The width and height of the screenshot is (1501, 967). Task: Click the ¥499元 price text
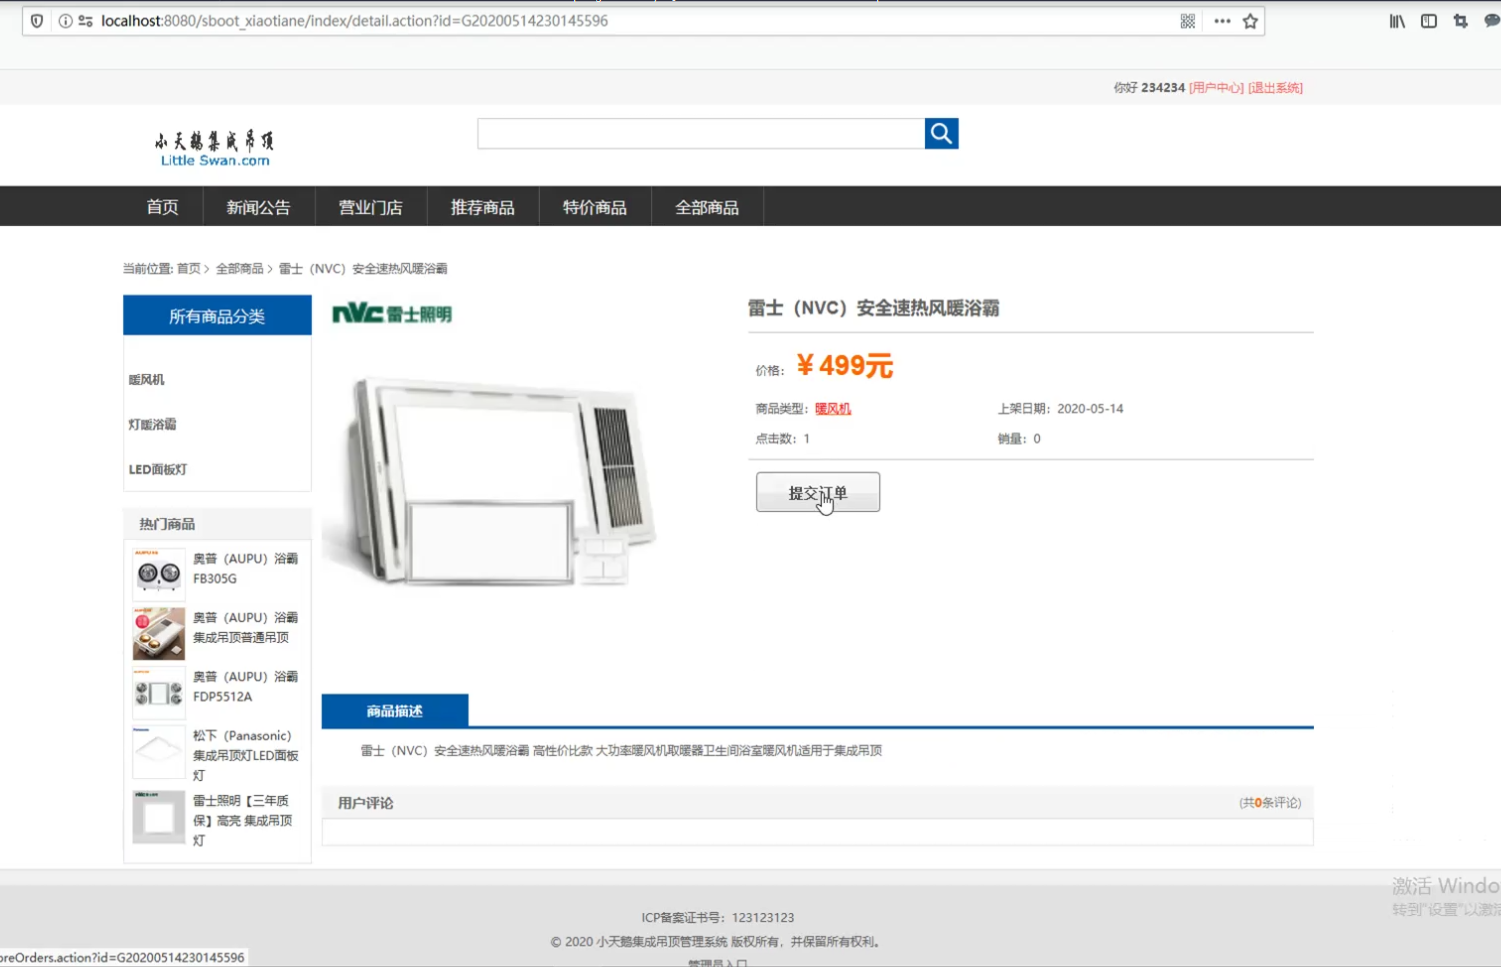point(845,366)
